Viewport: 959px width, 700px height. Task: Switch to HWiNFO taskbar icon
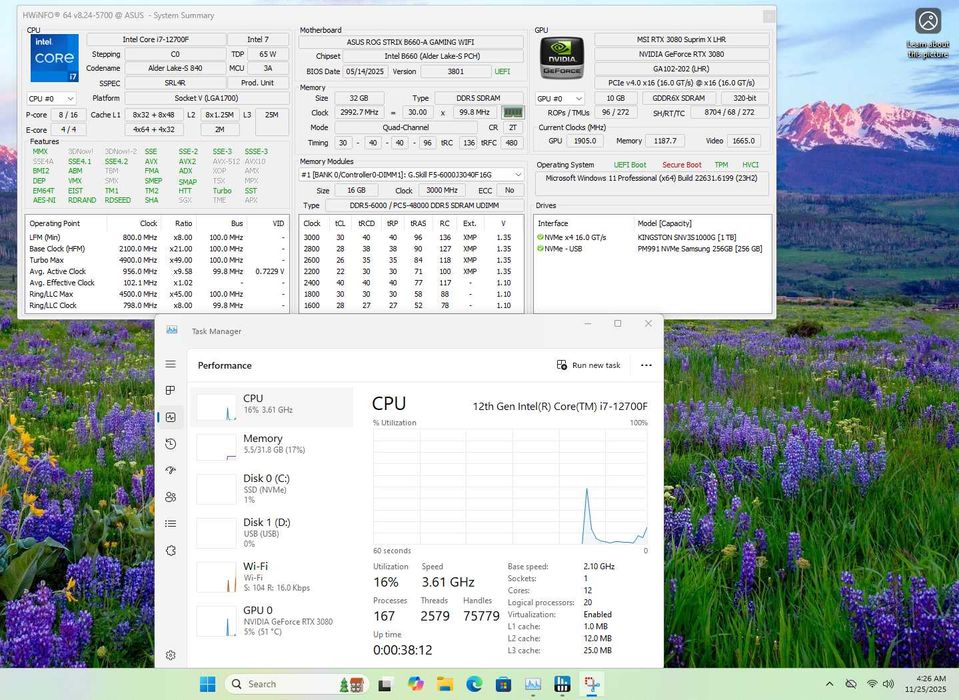562,684
